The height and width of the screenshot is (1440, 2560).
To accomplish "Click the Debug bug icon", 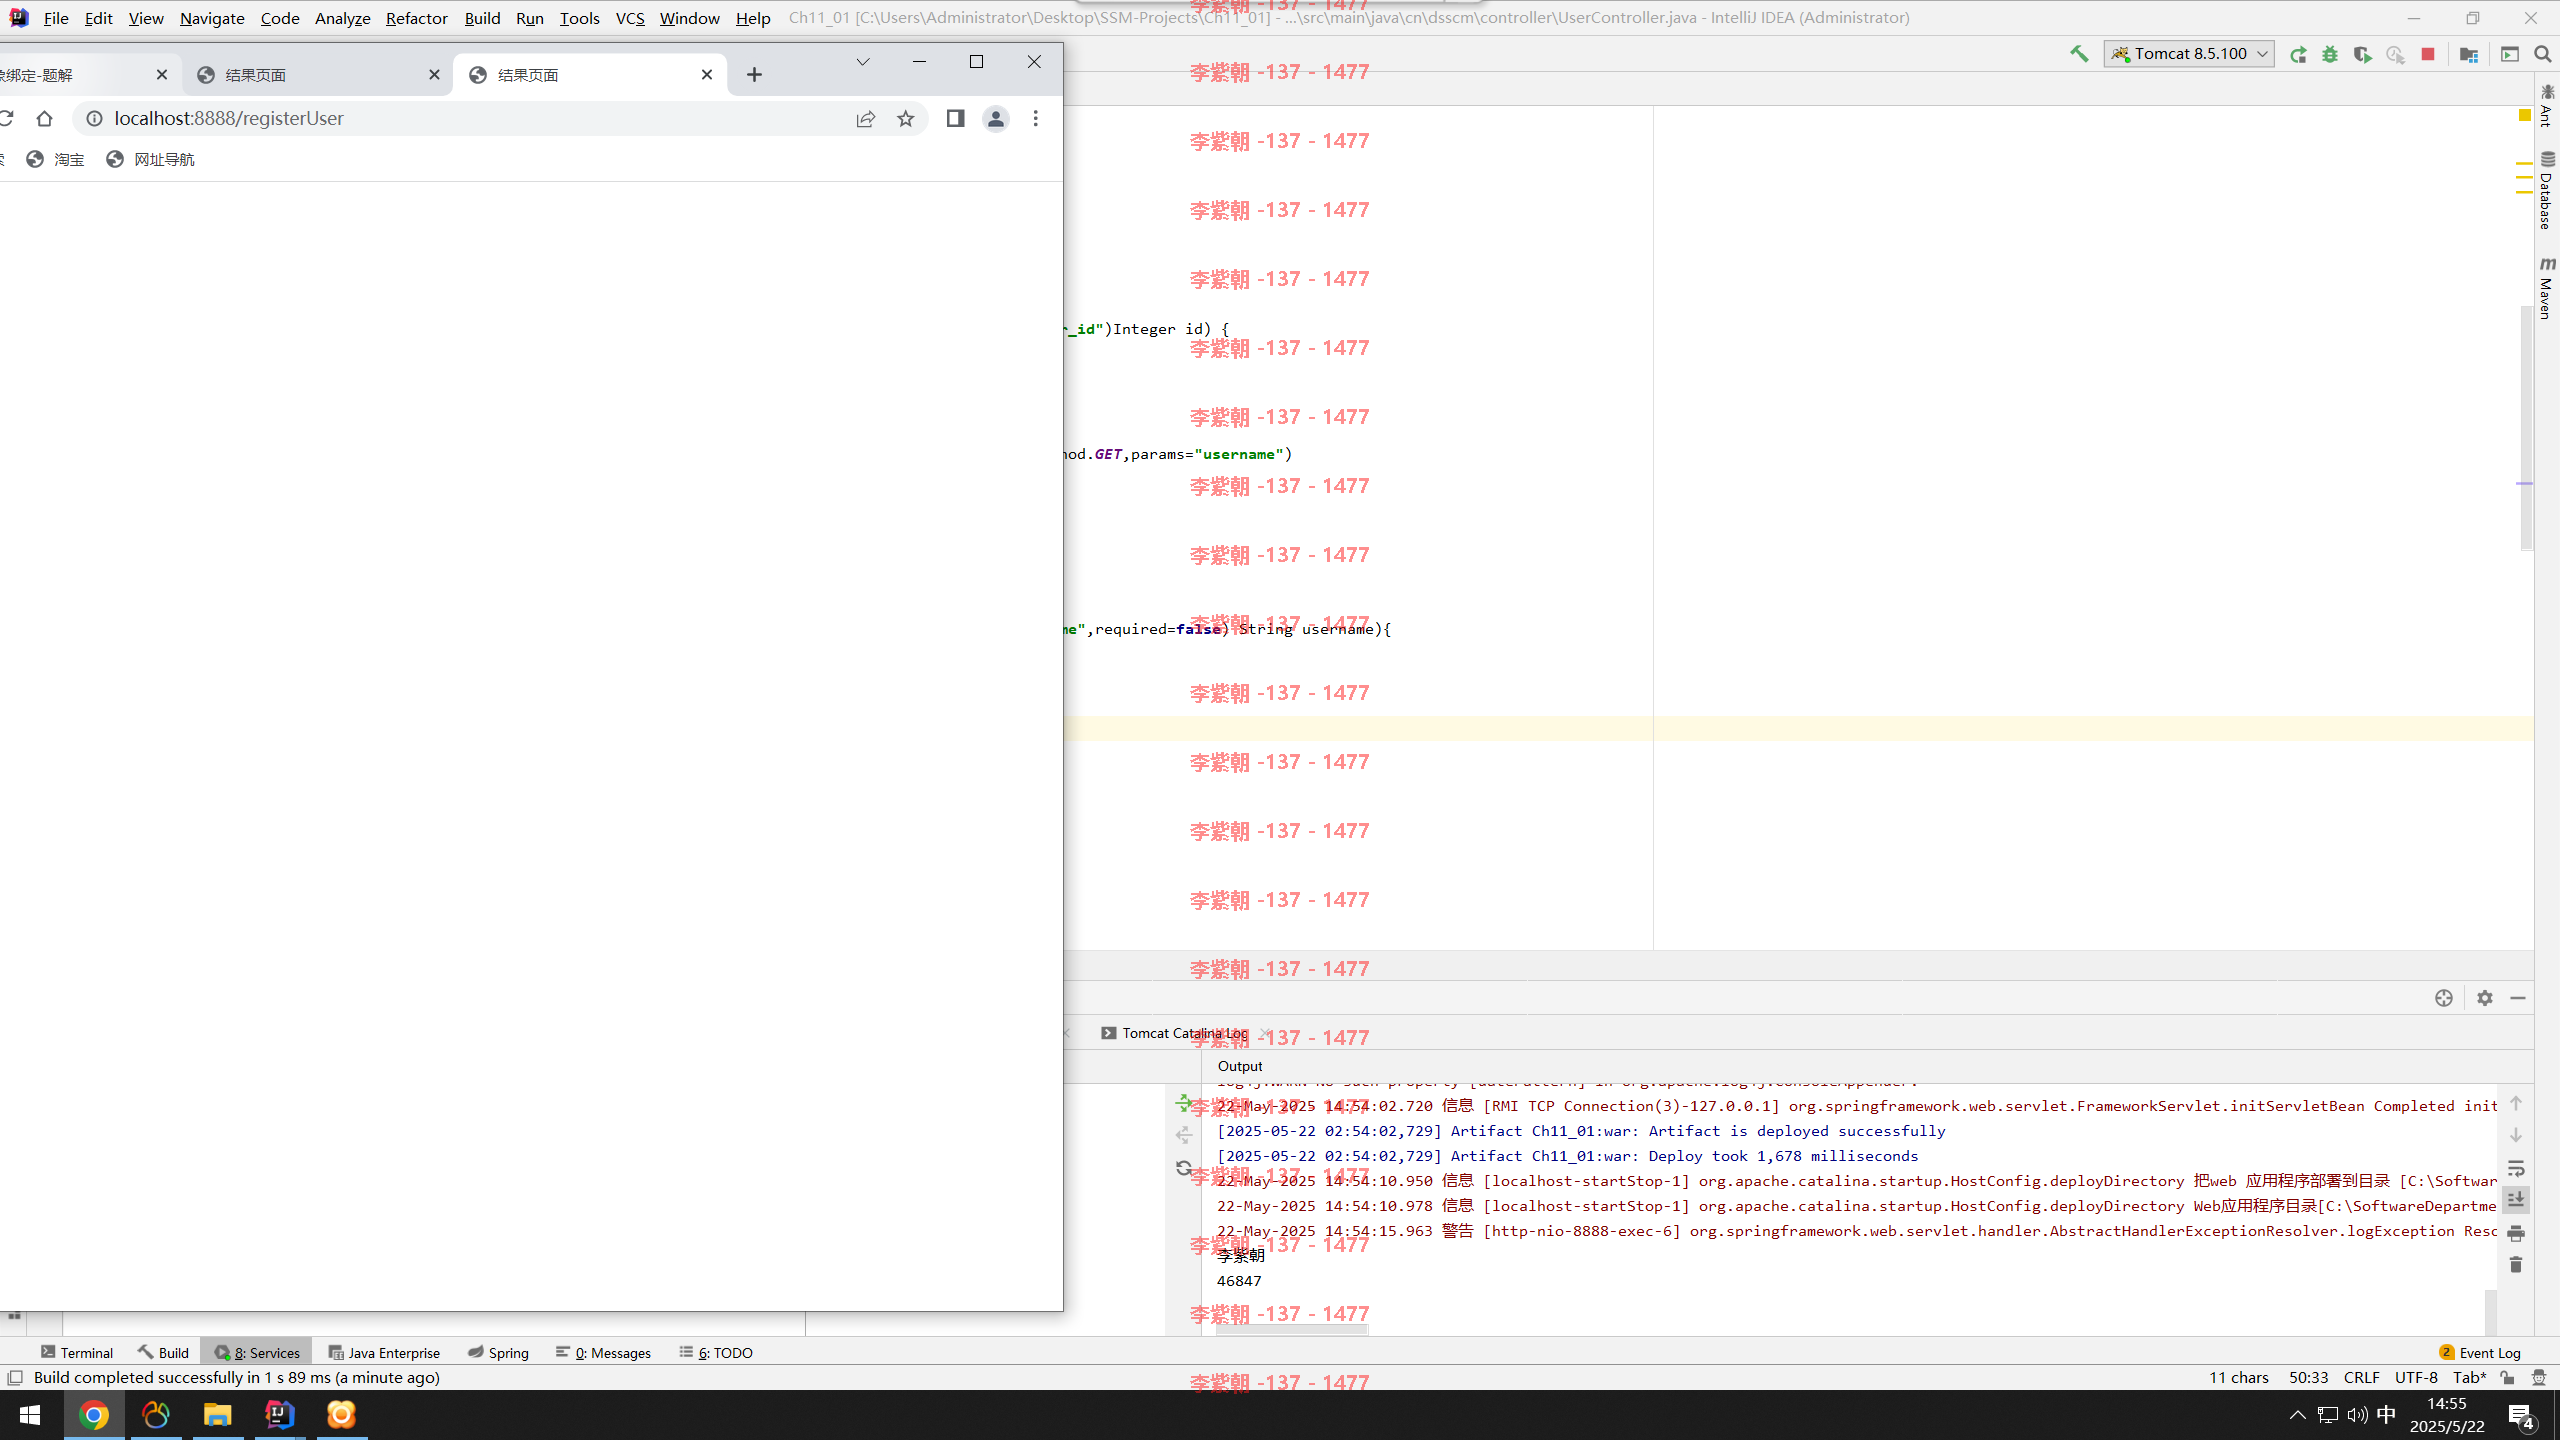I will click(x=2330, y=55).
